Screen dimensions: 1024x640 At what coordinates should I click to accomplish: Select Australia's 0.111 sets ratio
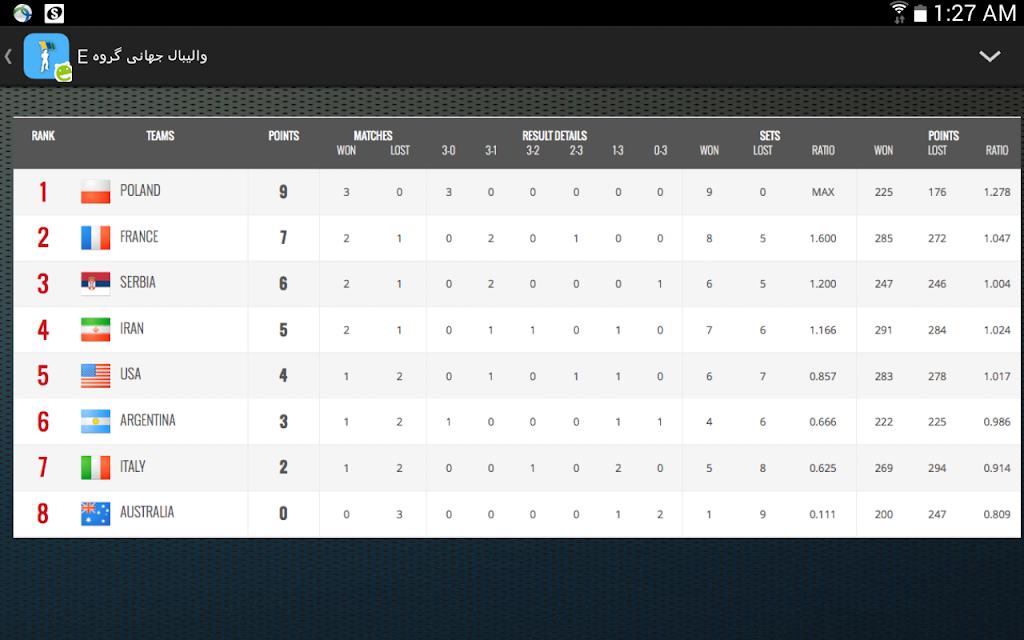(823, 515)
